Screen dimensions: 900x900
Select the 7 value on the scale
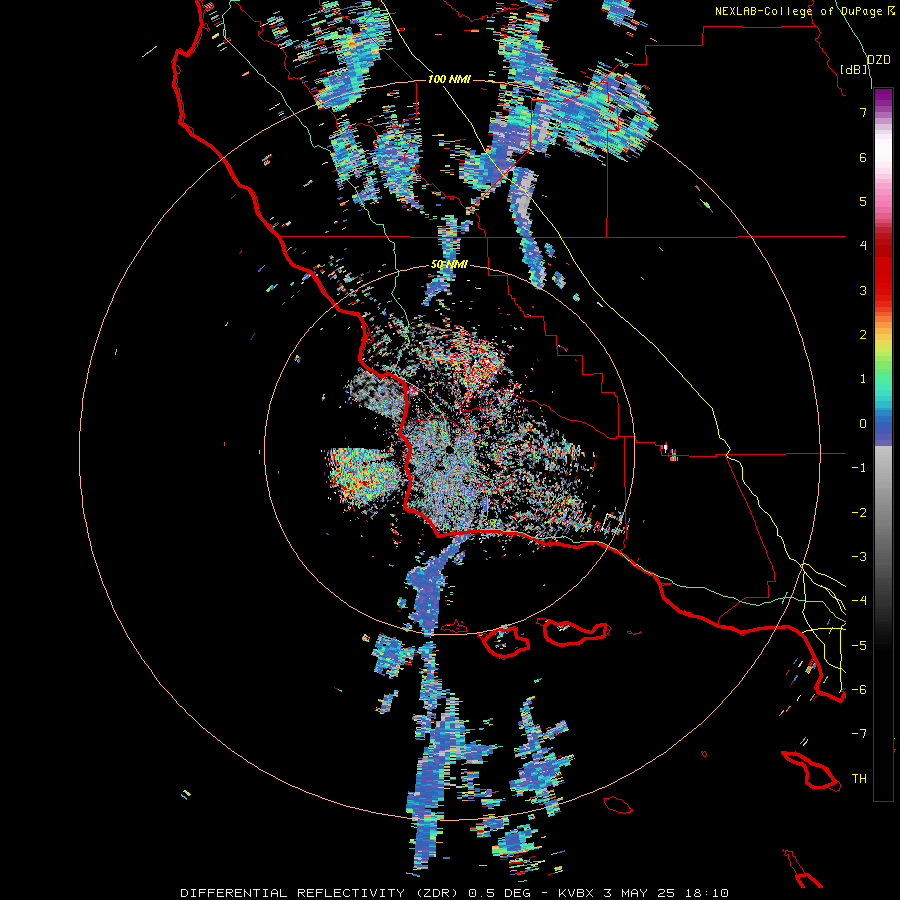point(863,112)
